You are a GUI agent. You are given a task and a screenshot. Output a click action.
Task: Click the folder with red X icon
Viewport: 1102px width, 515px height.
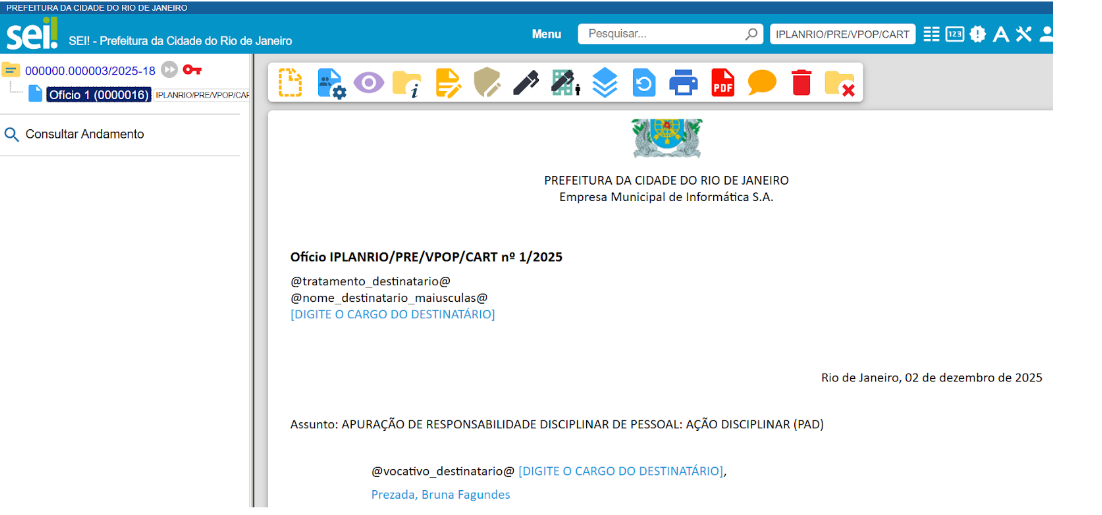[x=839, y=83]
